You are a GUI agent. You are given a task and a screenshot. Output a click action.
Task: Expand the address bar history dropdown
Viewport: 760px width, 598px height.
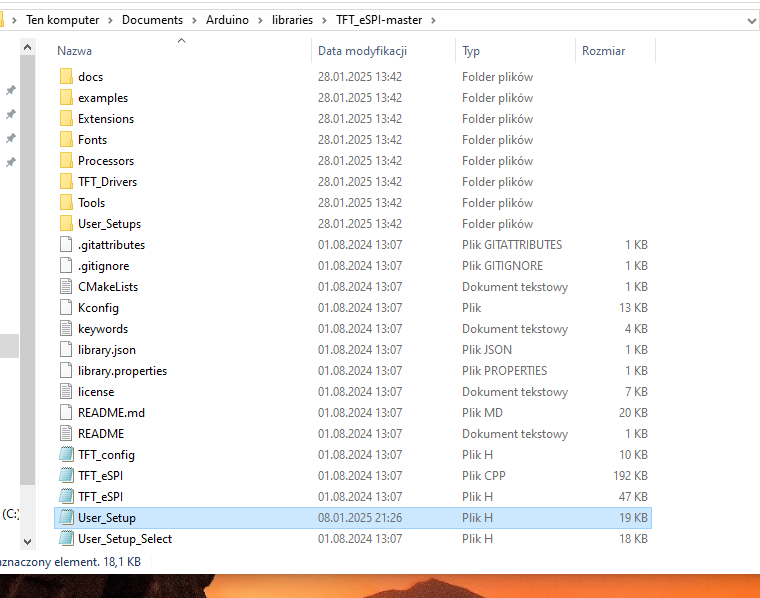[x=751, y=21]
